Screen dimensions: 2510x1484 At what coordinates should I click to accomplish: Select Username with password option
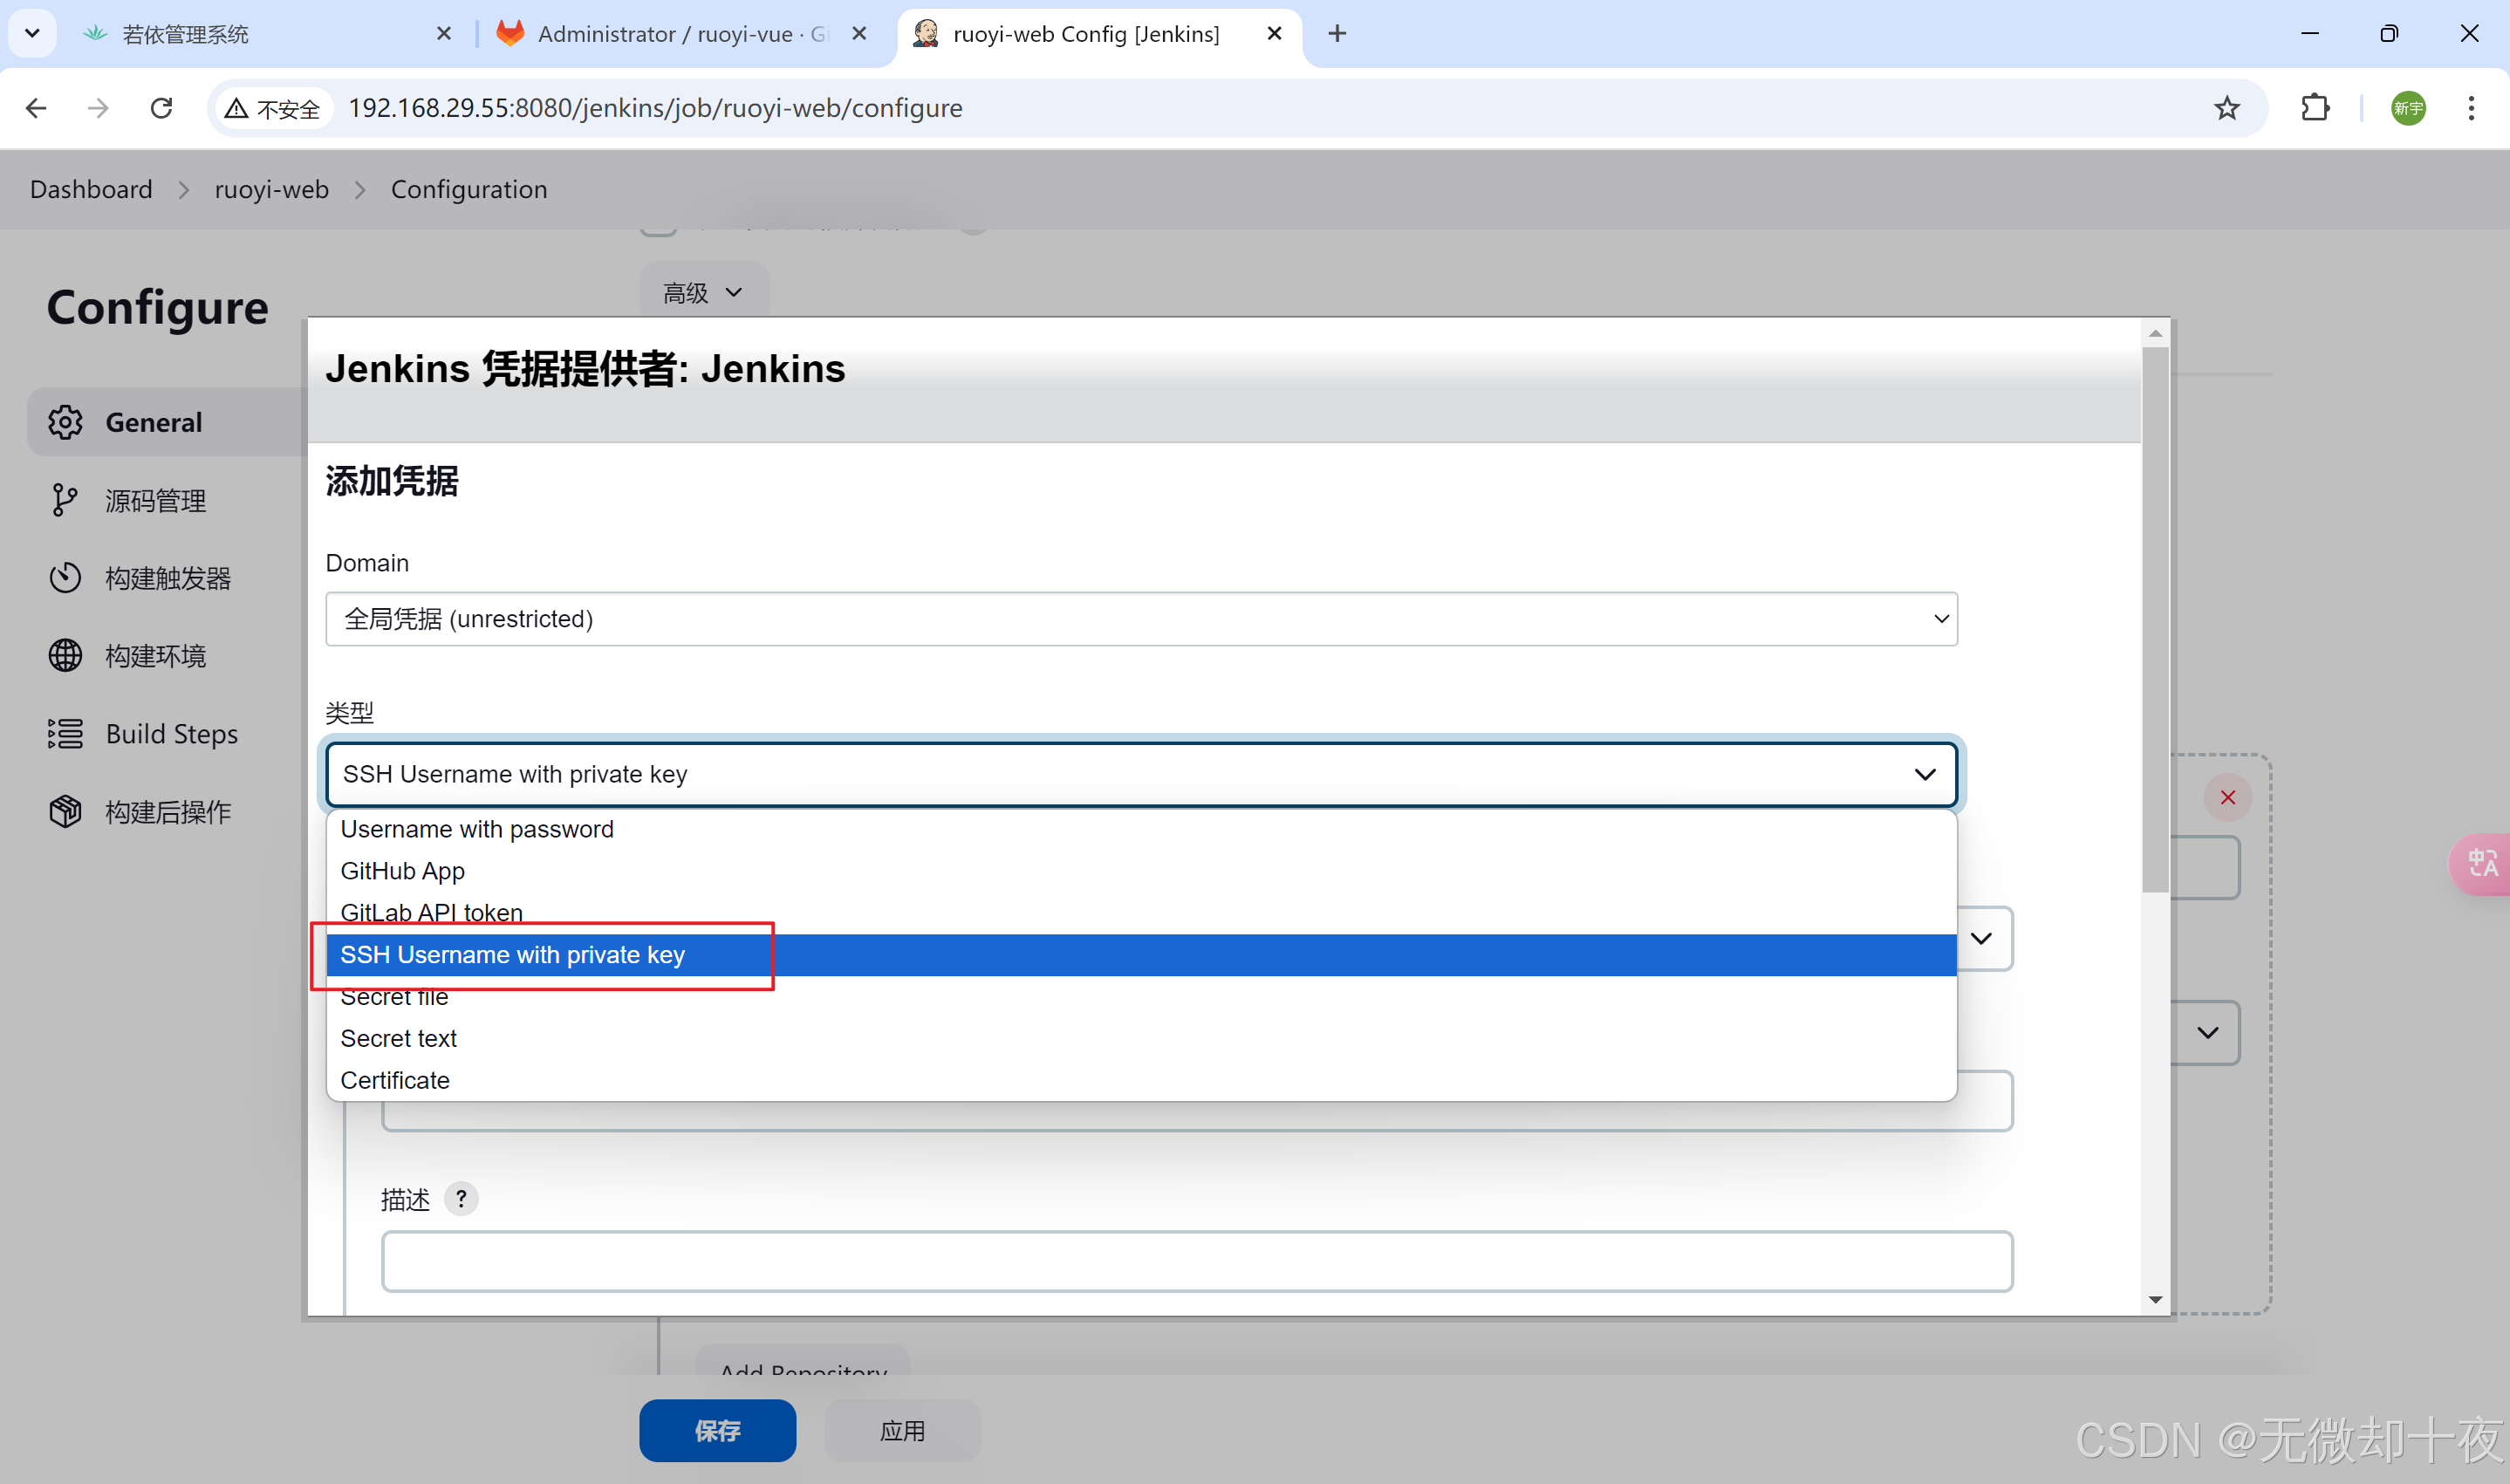[477, 829]
